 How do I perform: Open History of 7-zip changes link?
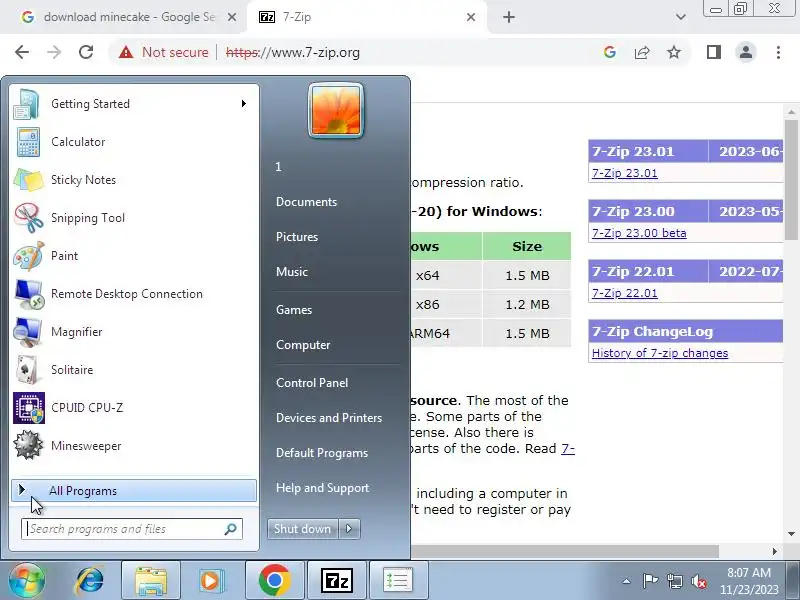660,353
